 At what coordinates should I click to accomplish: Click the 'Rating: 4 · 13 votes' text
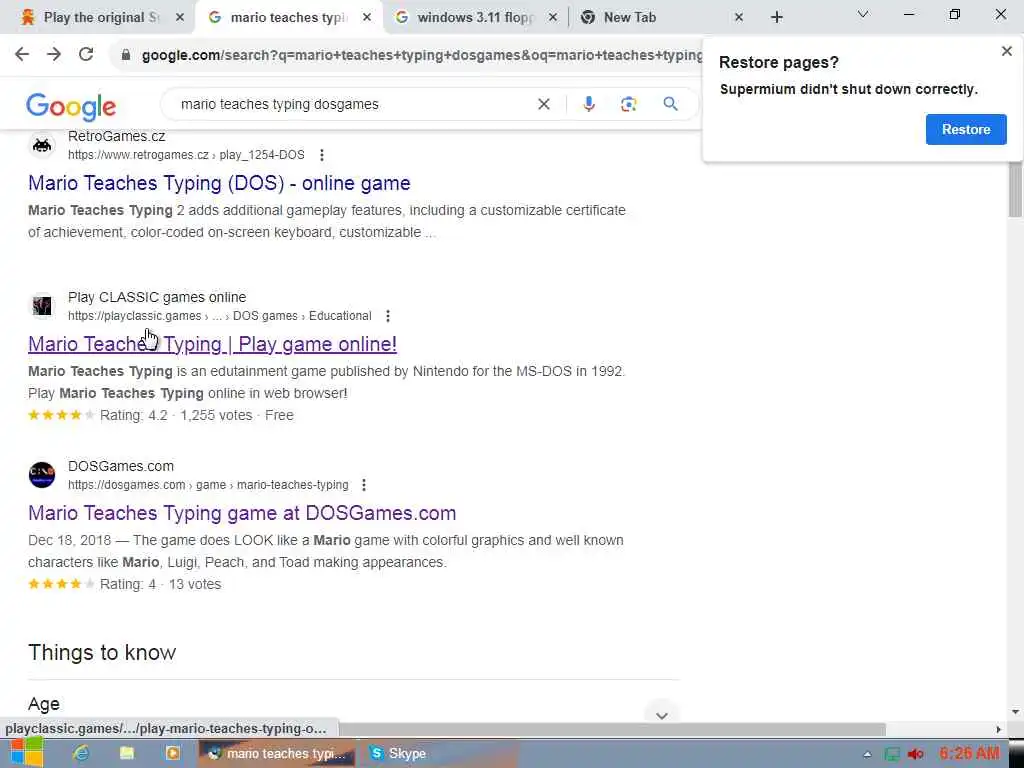coord(161,584)
